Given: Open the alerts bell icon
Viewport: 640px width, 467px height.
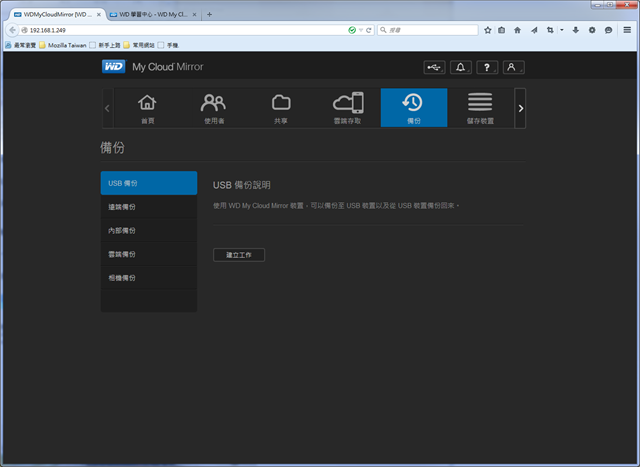Looking at the screenshot, I should click(x=461, y=67).
